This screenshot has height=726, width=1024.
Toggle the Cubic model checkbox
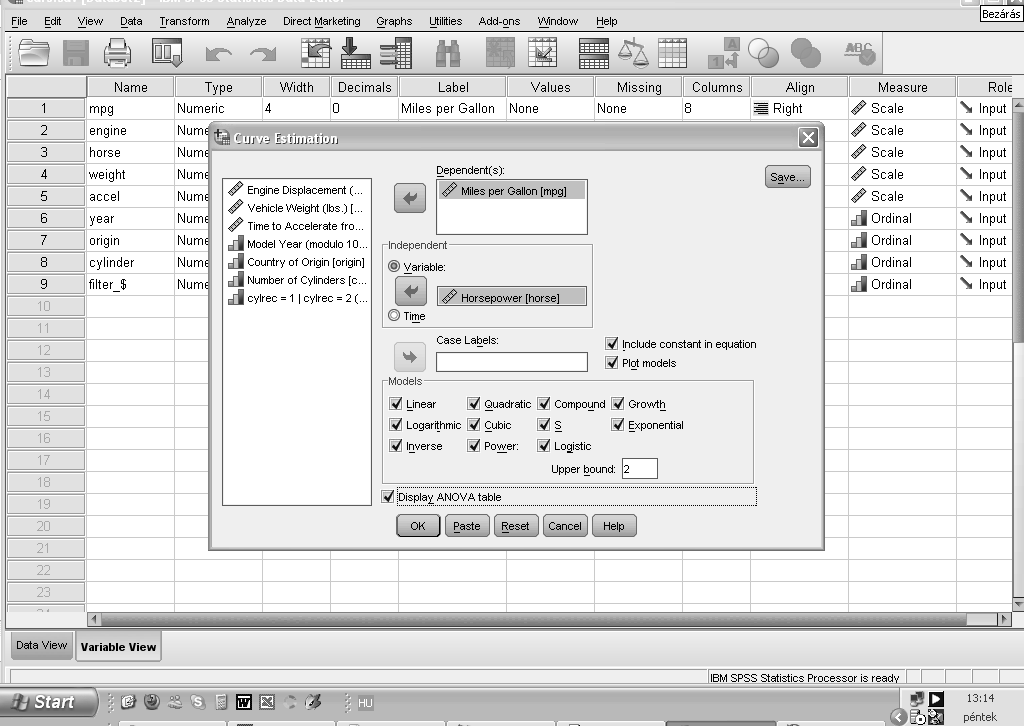[473, 424]
